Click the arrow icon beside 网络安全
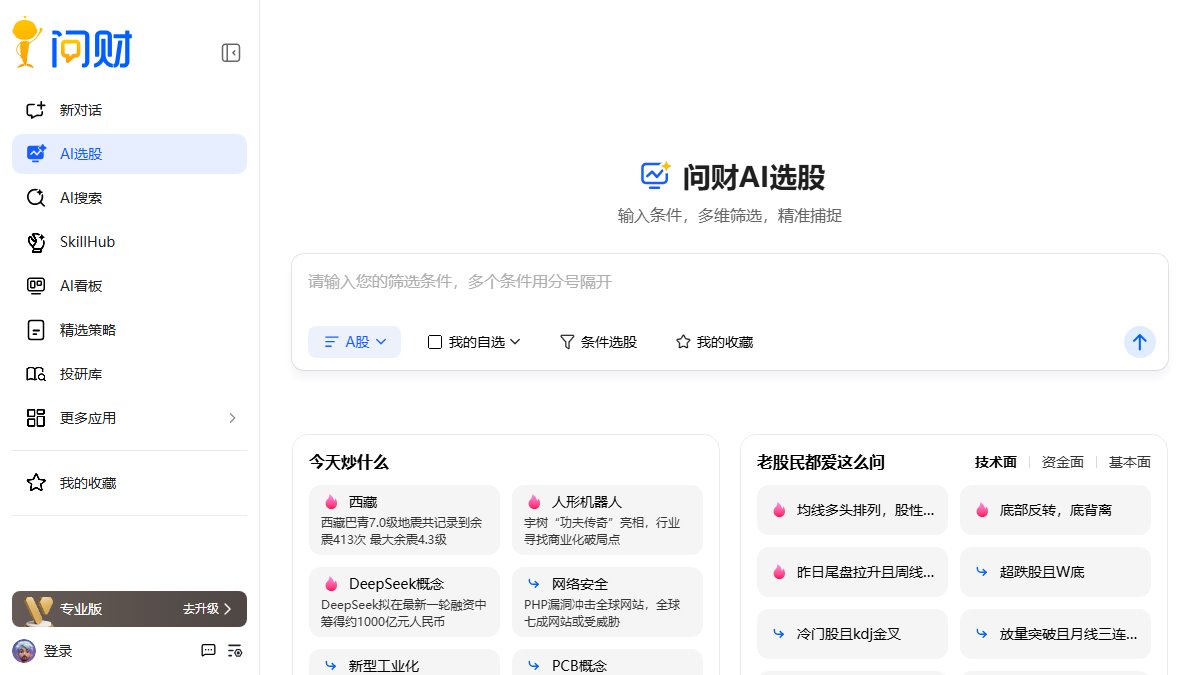The width and height of the screenshot is (1200, 675). pyautogui.click(x=534, y=584)
